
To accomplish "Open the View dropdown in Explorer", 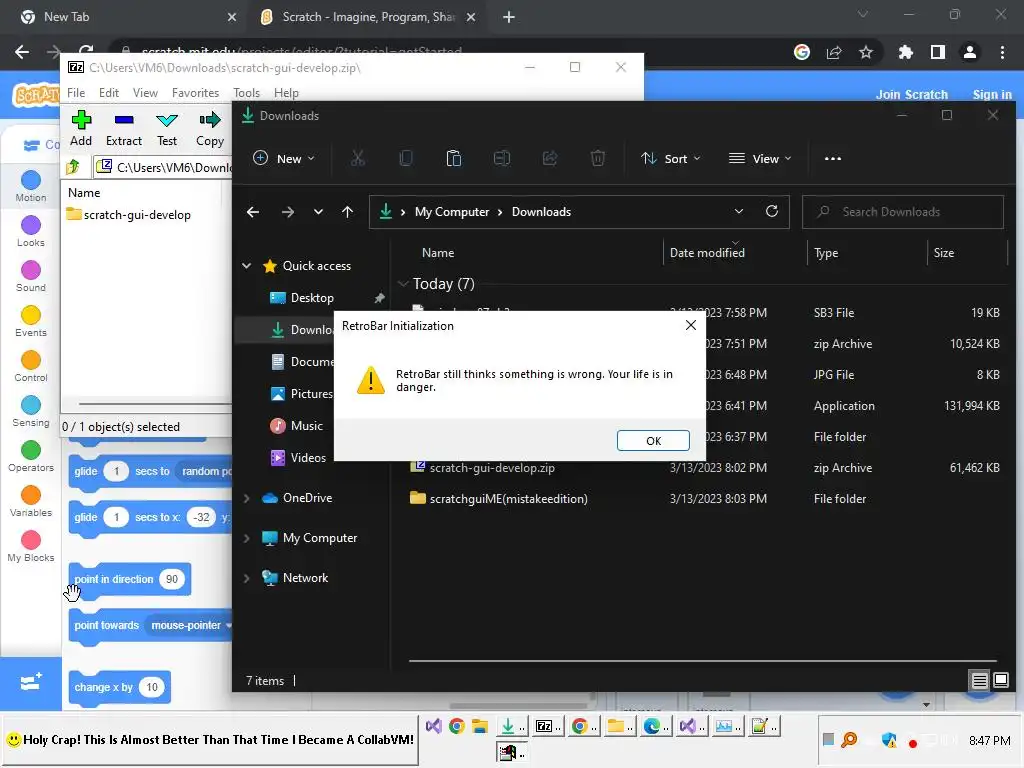I will [760, 159].
